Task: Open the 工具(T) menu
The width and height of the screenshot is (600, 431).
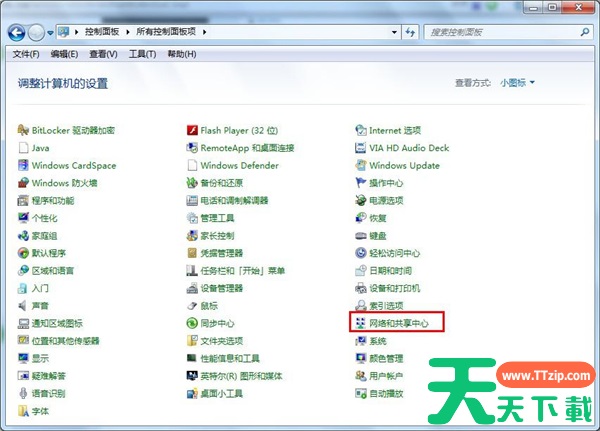Action: point(142,54)
